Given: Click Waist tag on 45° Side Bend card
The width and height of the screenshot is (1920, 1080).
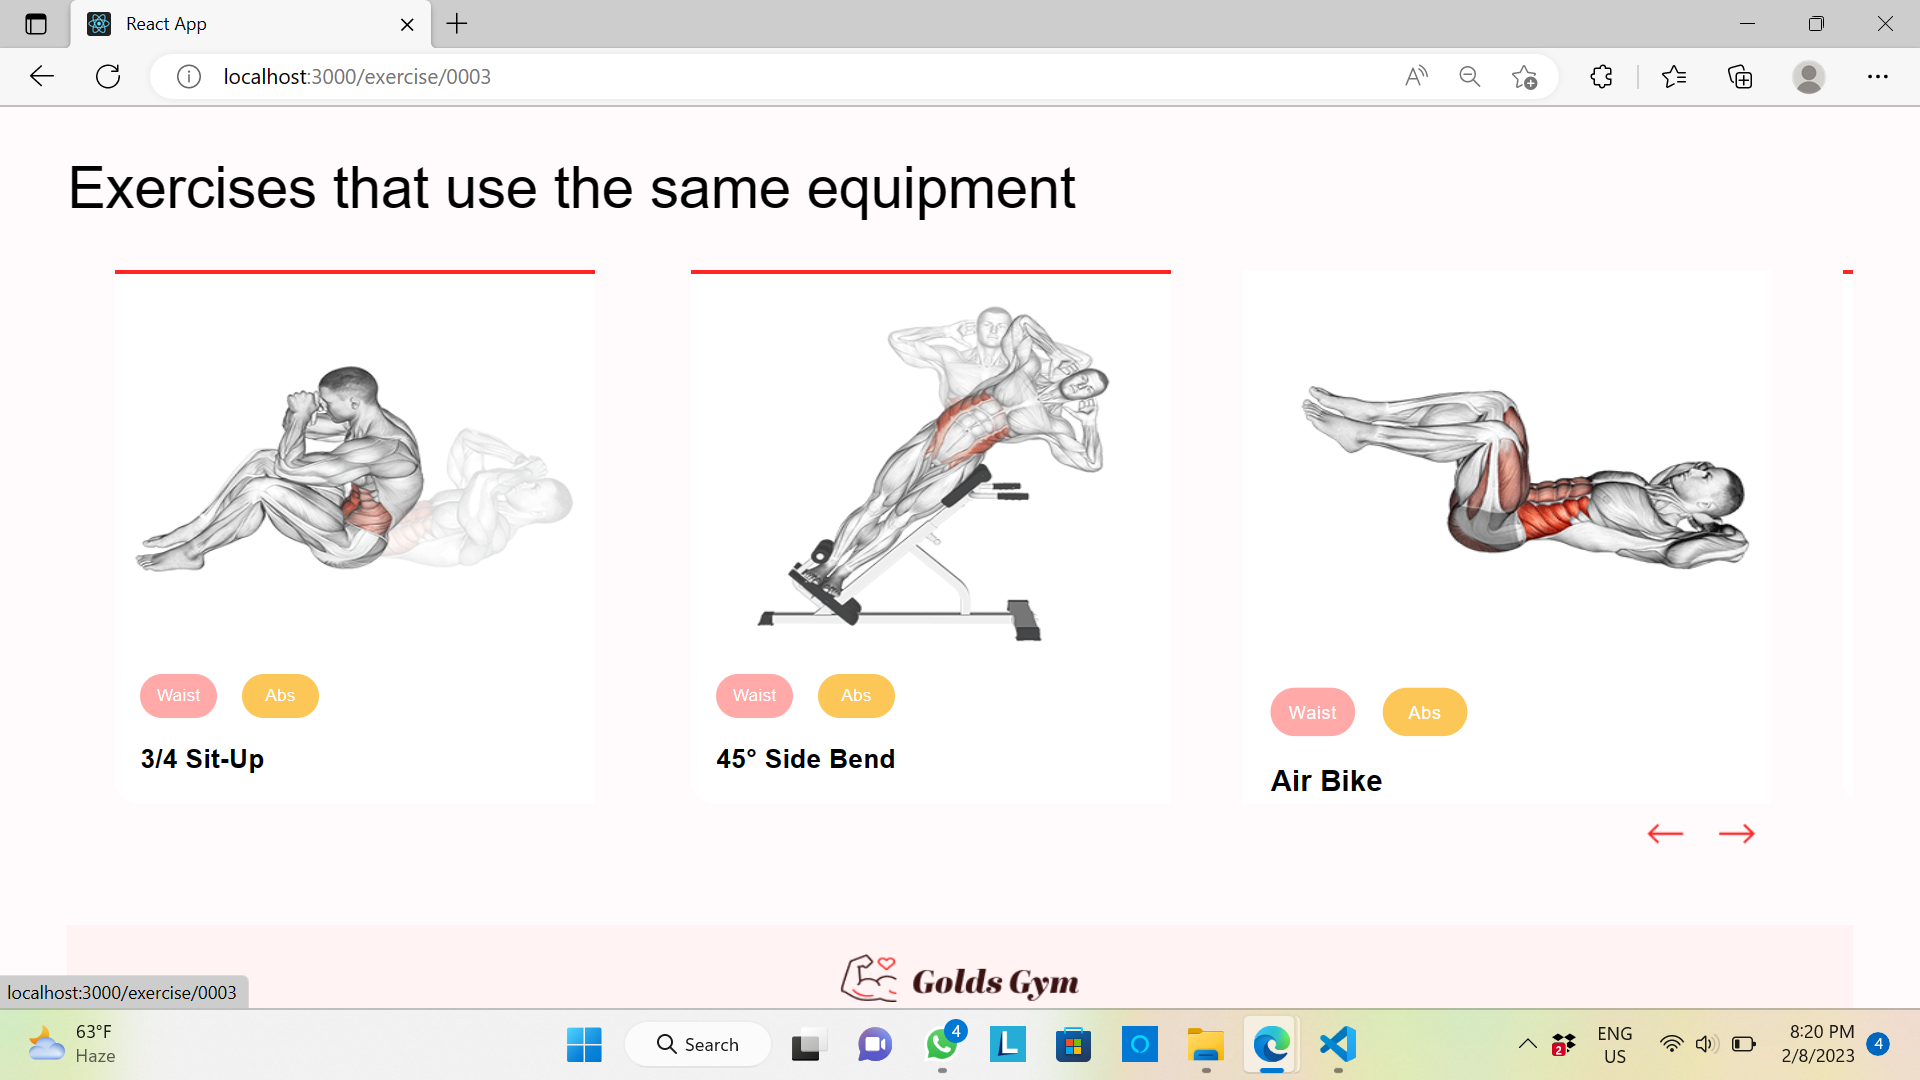Looking at the screenshot, I should [754, 696].
